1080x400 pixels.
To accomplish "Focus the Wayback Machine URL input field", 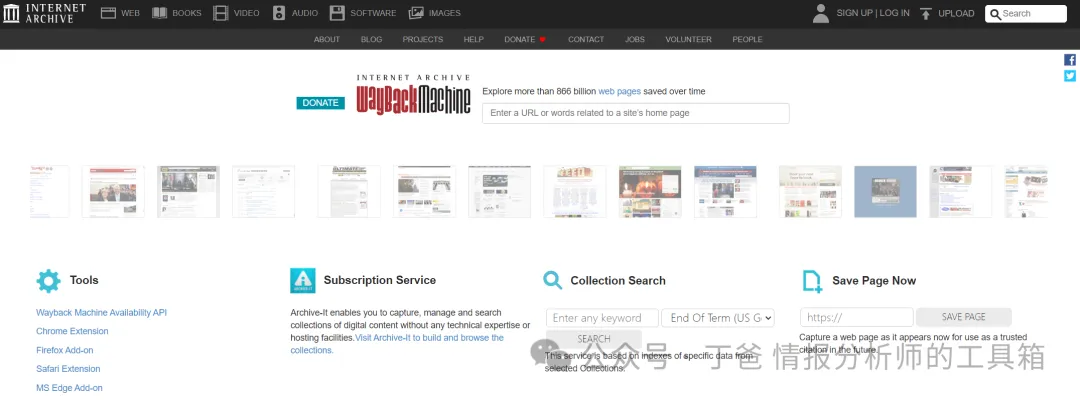I will coord(636,113).
